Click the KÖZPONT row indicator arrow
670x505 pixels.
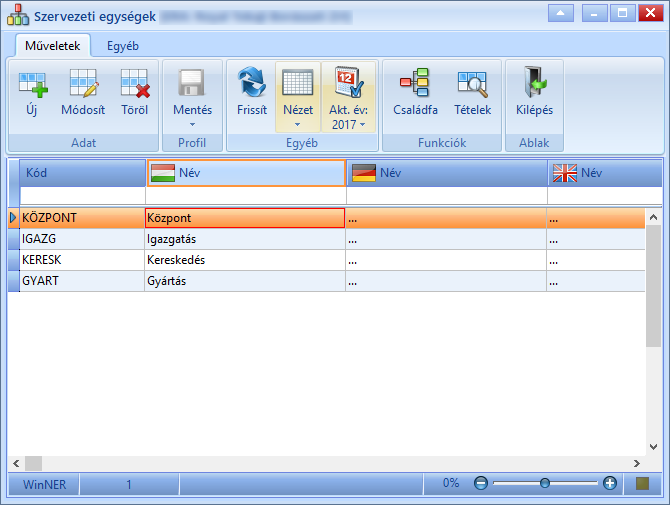point(13,218)
